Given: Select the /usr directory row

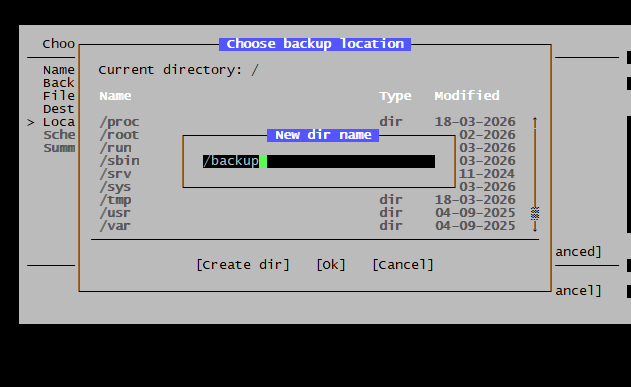Looking at the screenshot, I should [307, 212].
